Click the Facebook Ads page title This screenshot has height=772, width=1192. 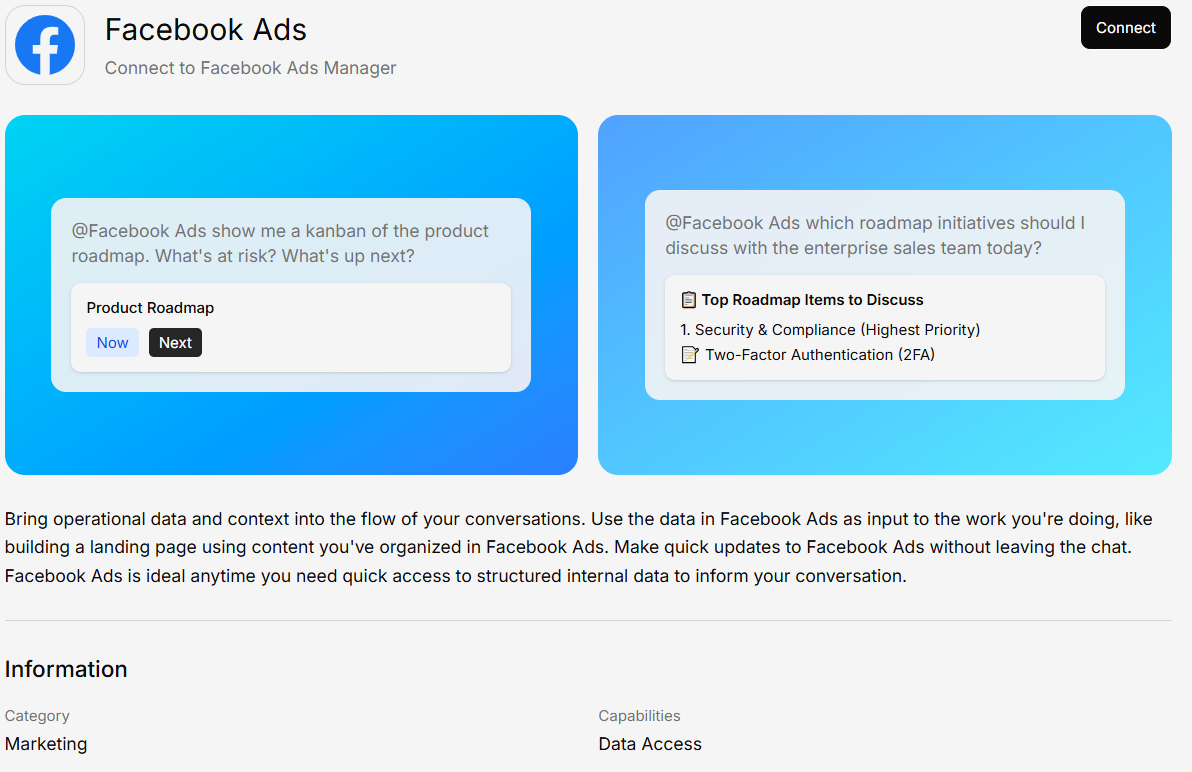point(205,30)
